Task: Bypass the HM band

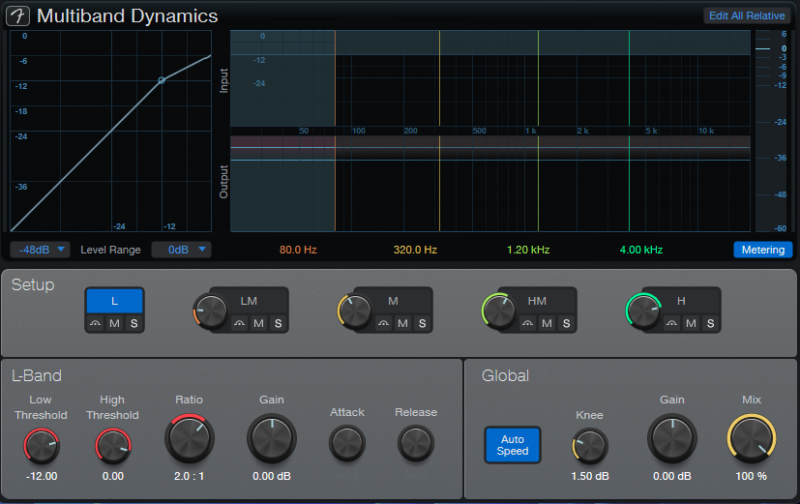Action: (528, 323)
